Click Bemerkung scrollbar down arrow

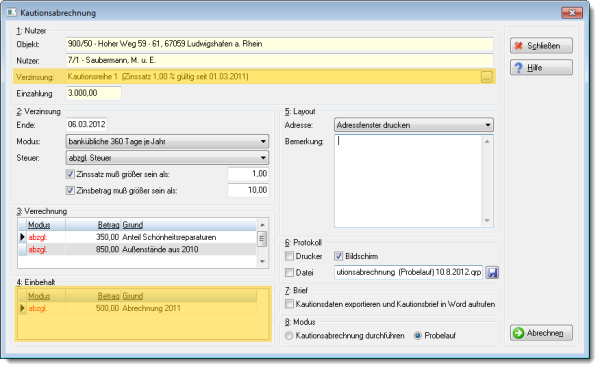click(x=487, y=220)
